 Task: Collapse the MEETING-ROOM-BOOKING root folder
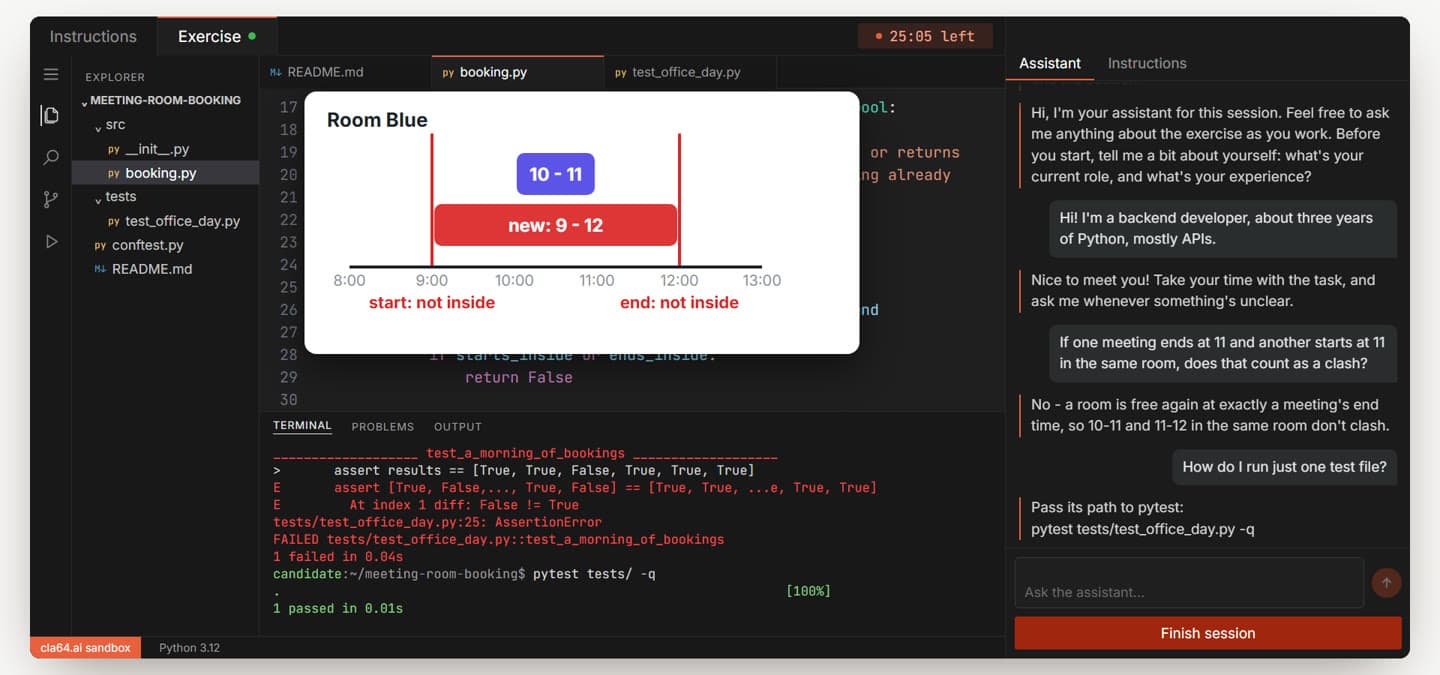tap(165, 101)
